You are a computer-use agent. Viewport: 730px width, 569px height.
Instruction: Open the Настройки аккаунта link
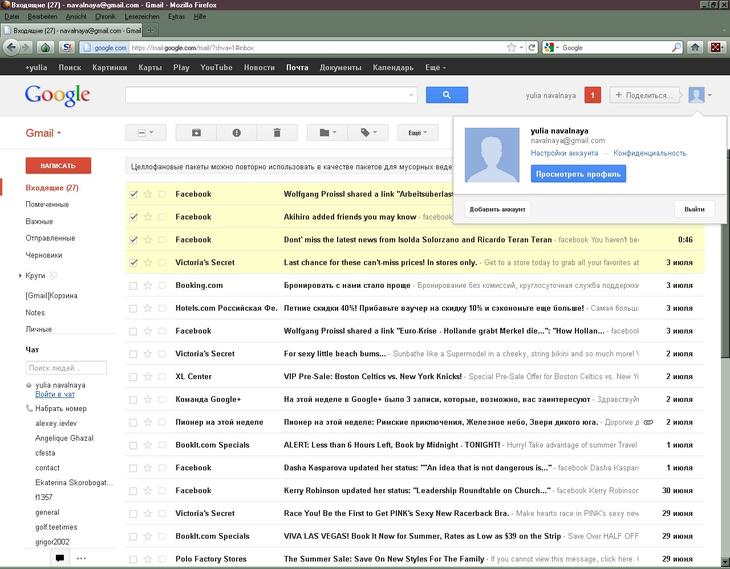[564, 153]
